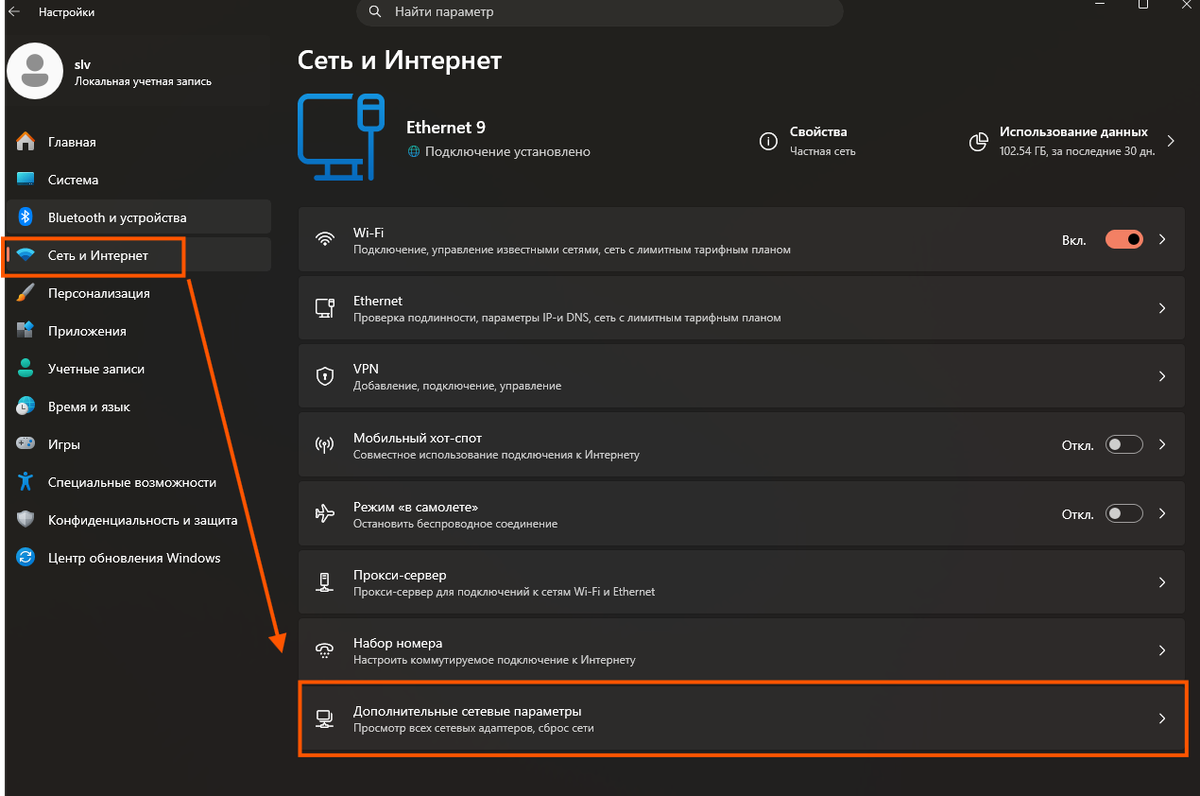Click the large Ethernet computer icon
1200x796 pixels.
(341, 138)
